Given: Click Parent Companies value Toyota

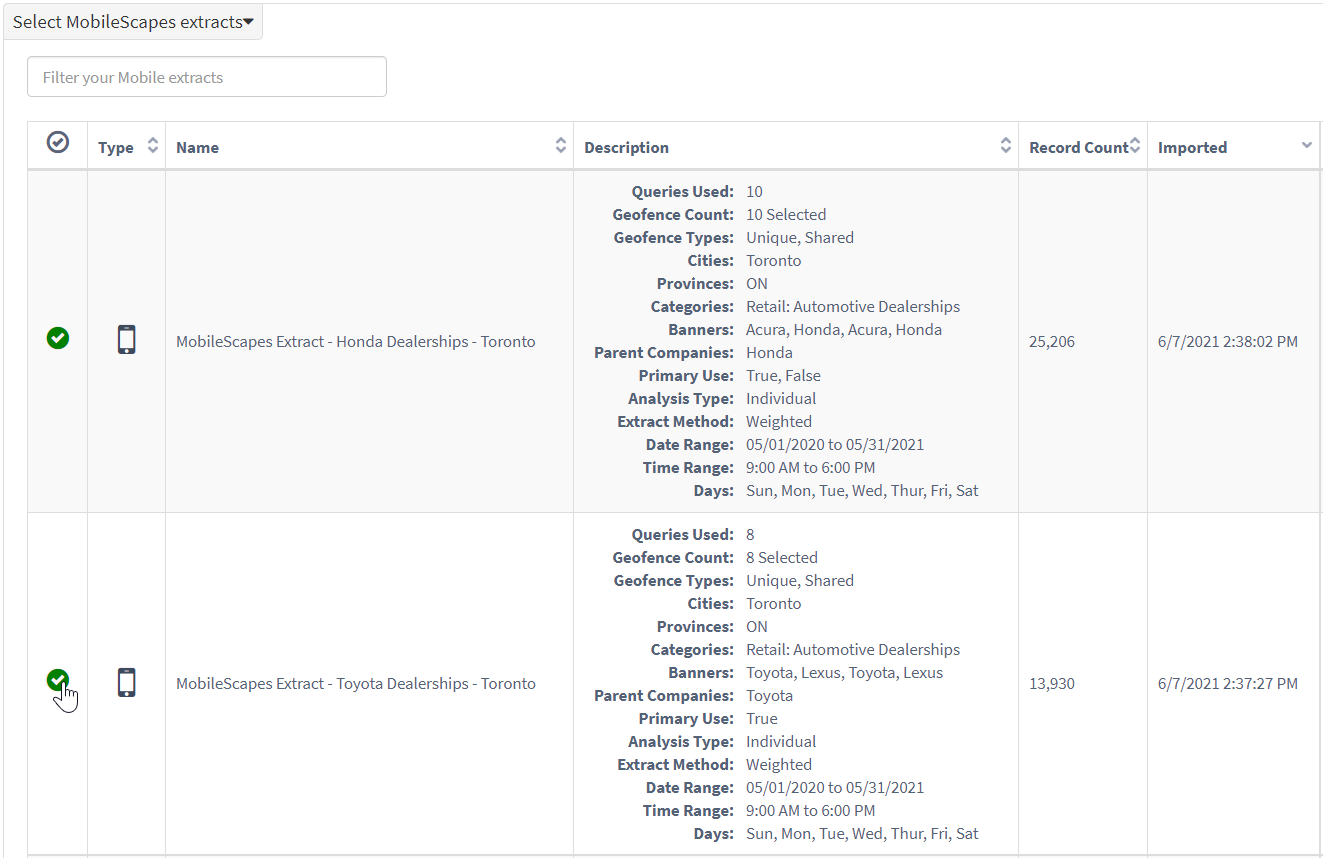Looking at the screenshot, I should pos(769,695).
